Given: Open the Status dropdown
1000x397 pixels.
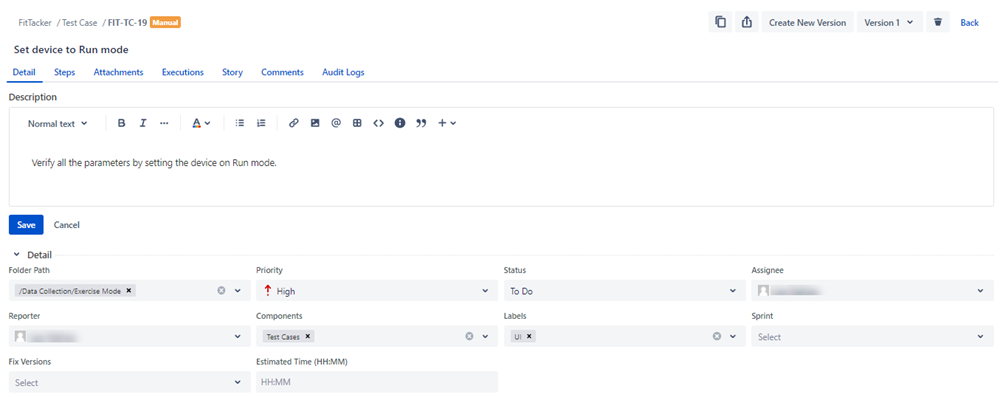Looking at the screenshot, I should click(624, 290).
